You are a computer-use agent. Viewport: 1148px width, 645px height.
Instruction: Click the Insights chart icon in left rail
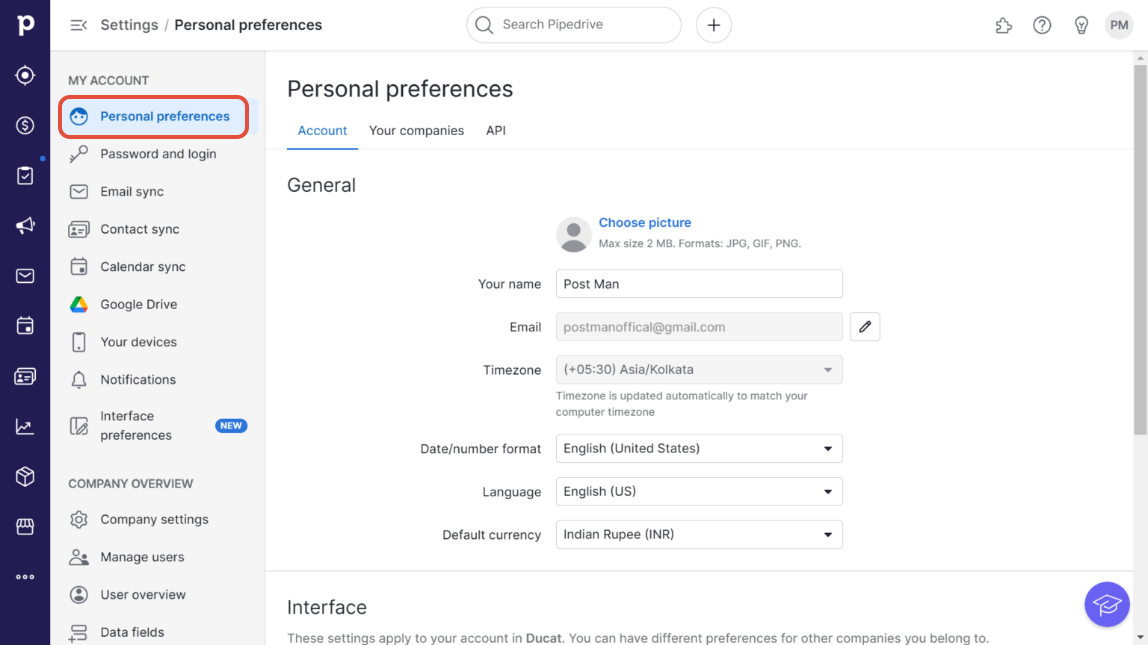coord(25,427)
